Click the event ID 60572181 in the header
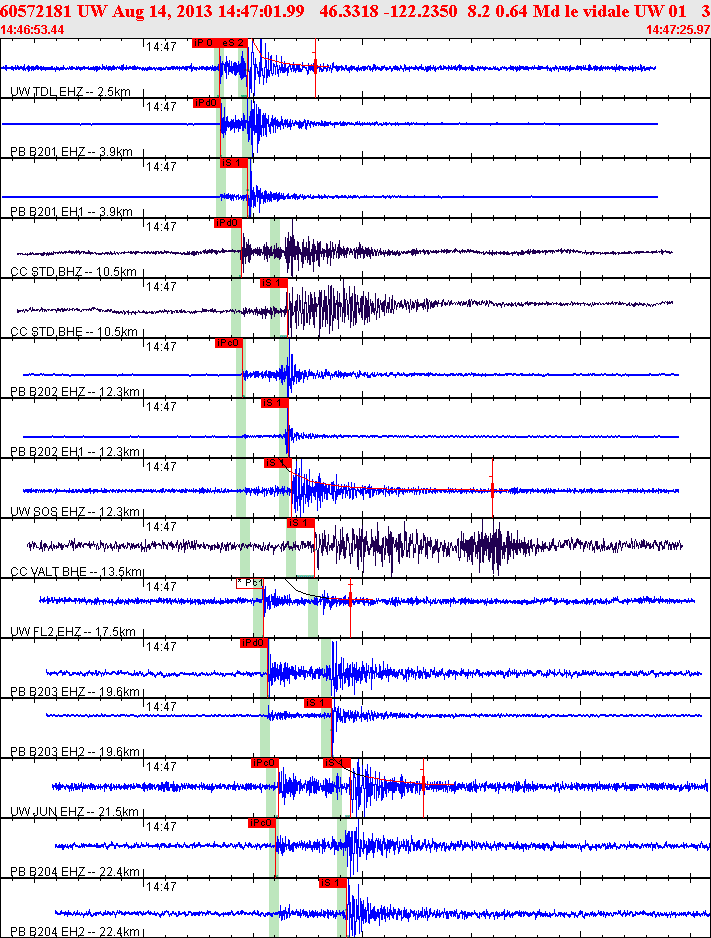The height and width of the screenshot is (938, 711). click(x=36, y=11)
